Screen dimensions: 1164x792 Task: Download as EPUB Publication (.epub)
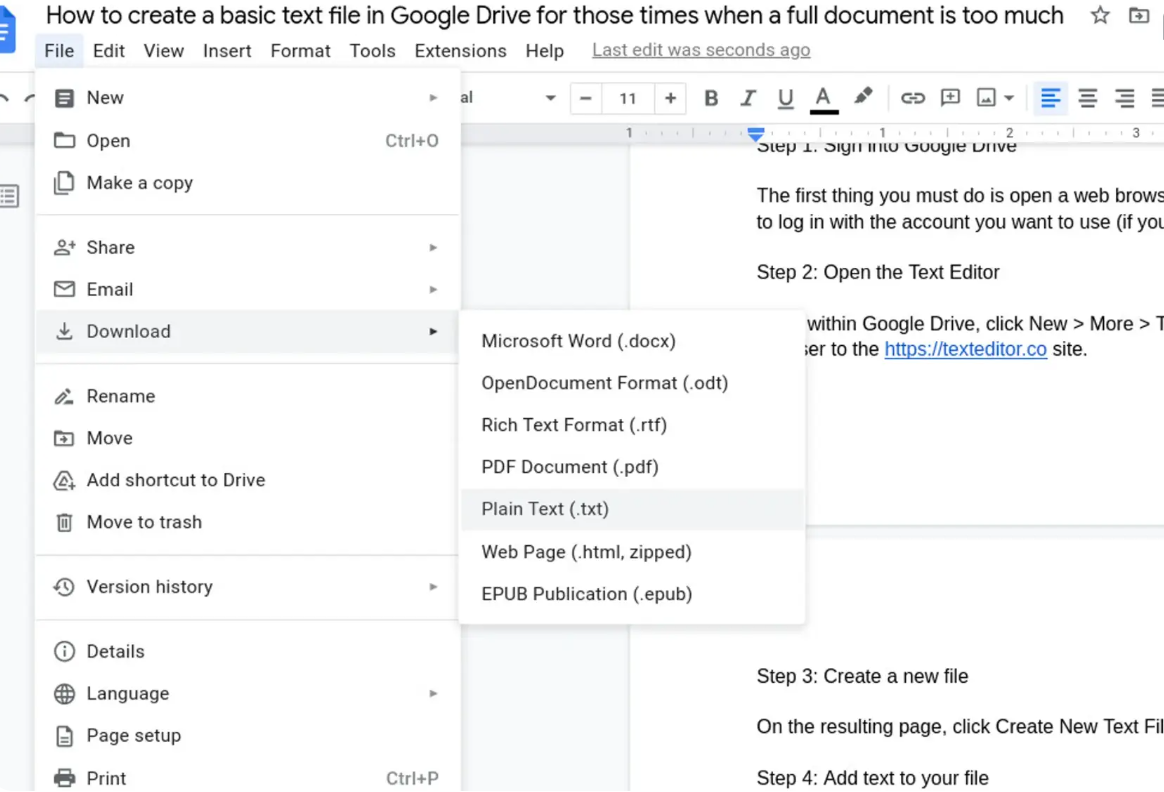tap(632, 594)
